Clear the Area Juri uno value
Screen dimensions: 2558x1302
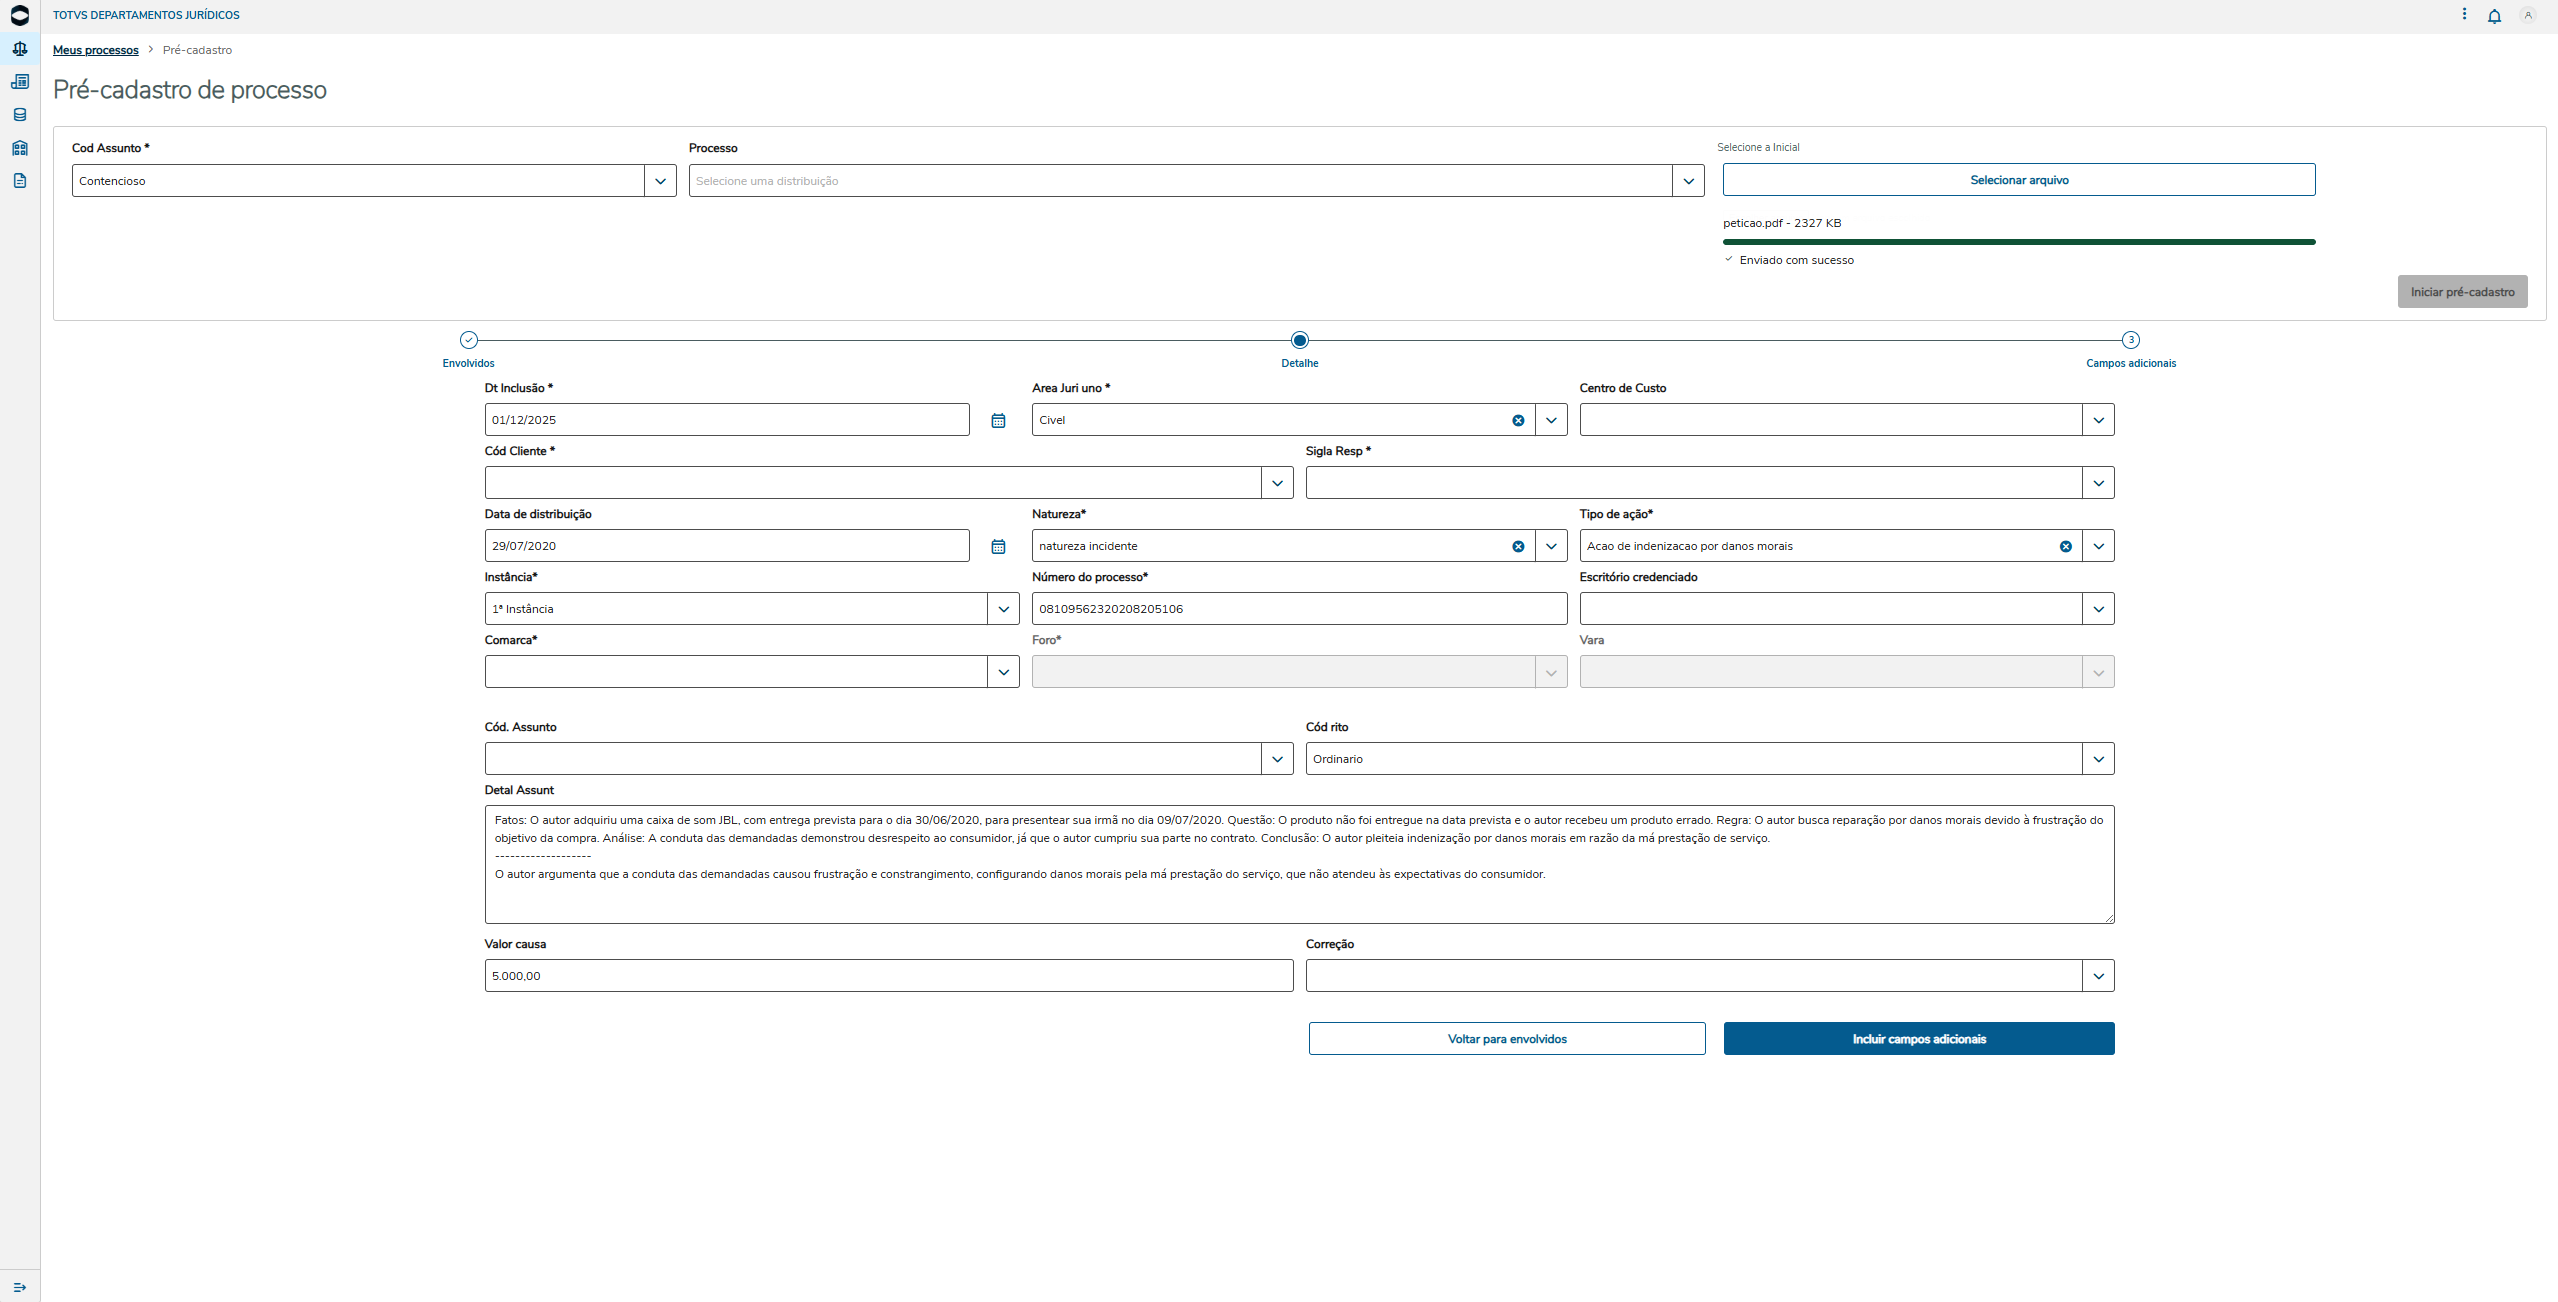coord(1518,420)
